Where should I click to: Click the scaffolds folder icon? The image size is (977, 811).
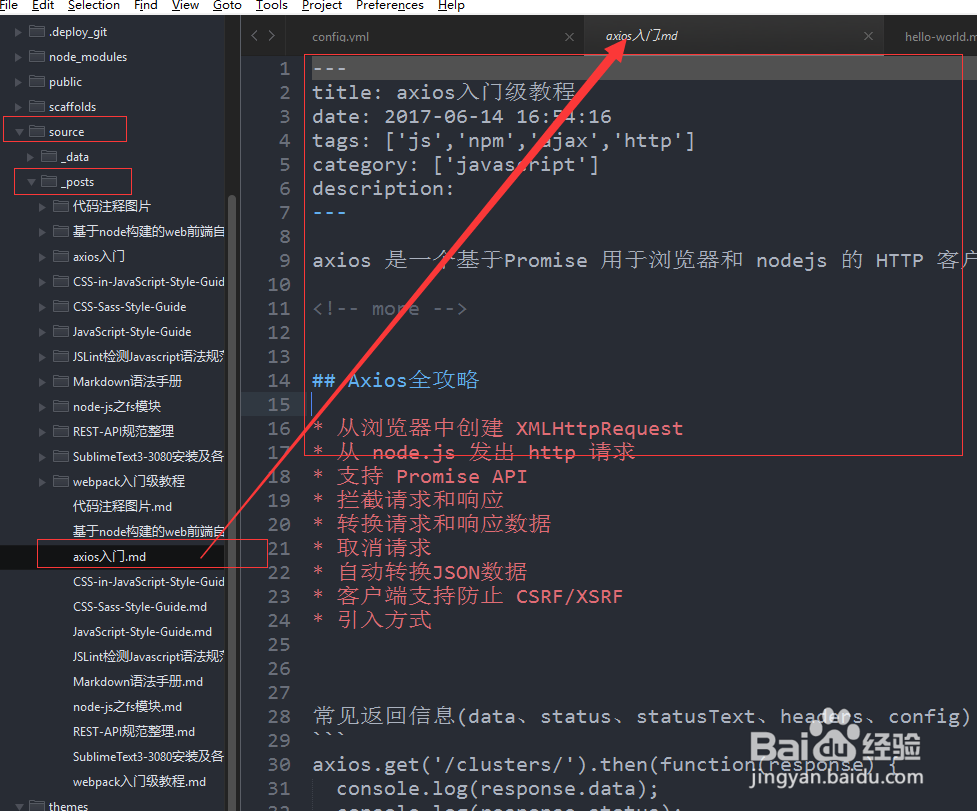coord(37,106)
